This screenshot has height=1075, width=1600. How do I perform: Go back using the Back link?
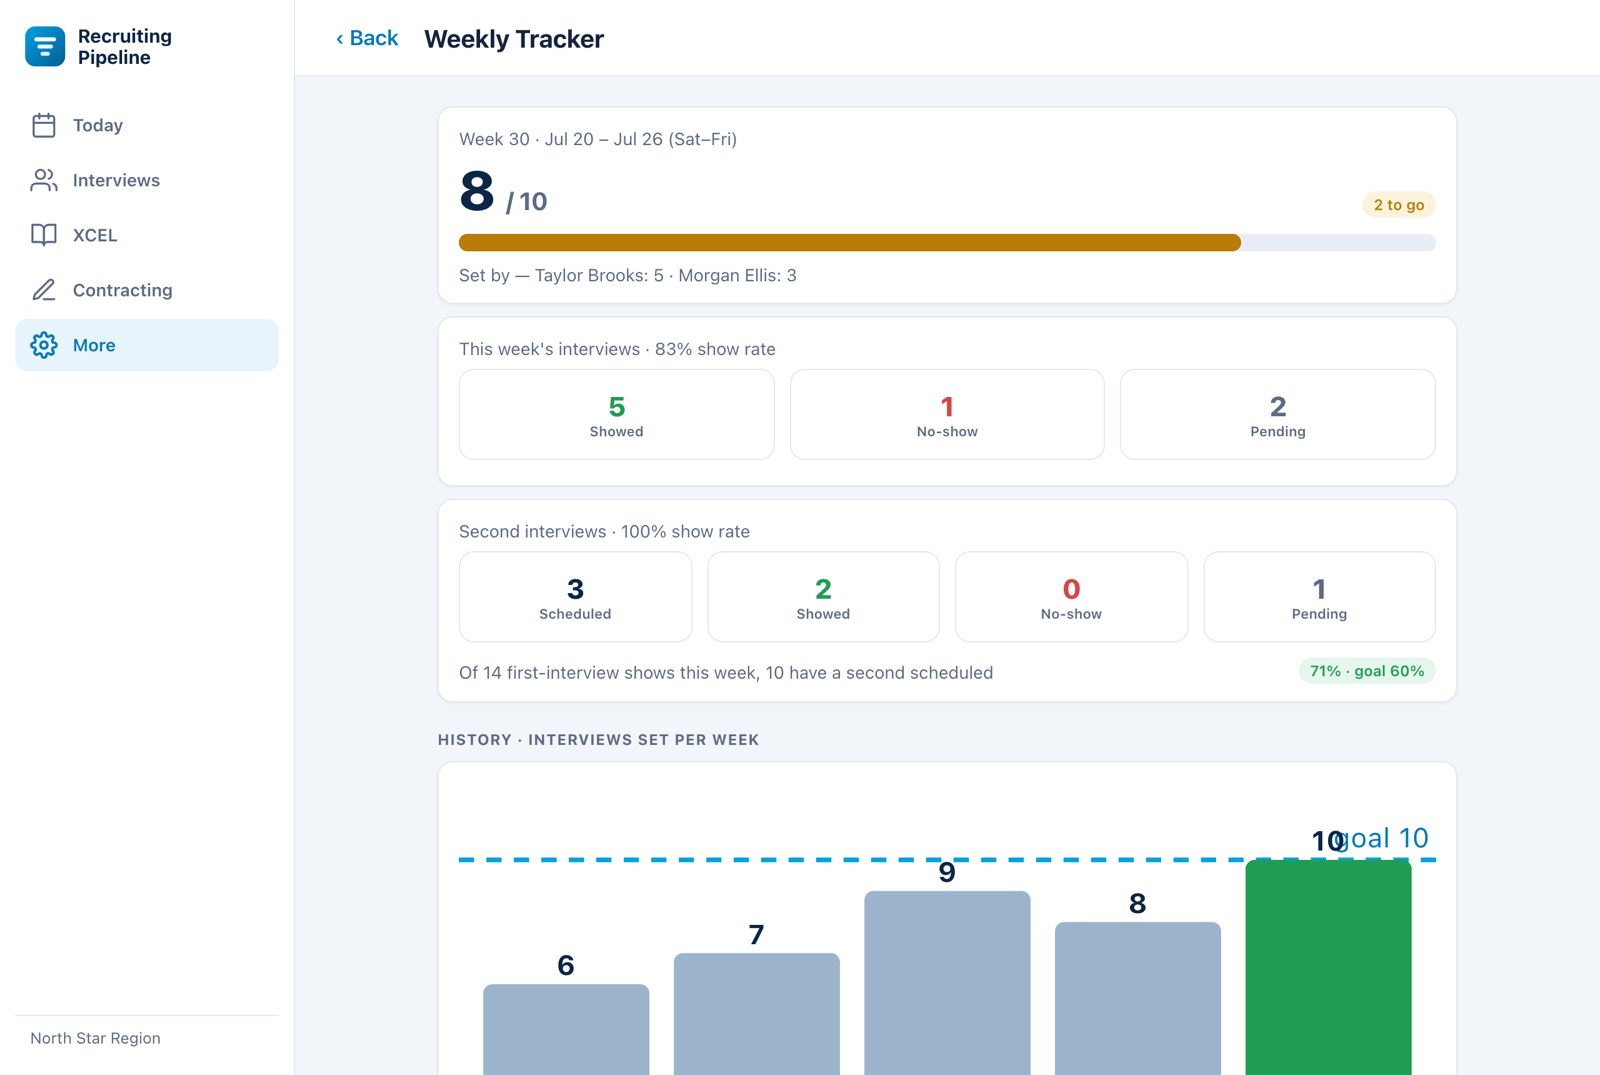tap(367, 38)
